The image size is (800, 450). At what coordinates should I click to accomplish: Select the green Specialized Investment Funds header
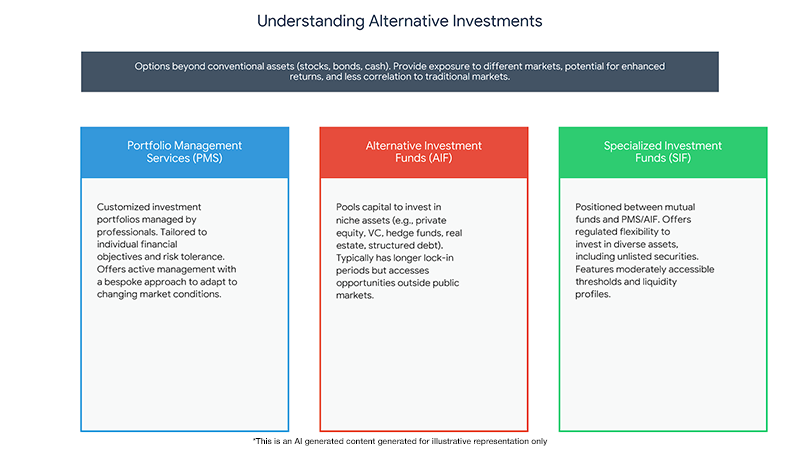662,152
